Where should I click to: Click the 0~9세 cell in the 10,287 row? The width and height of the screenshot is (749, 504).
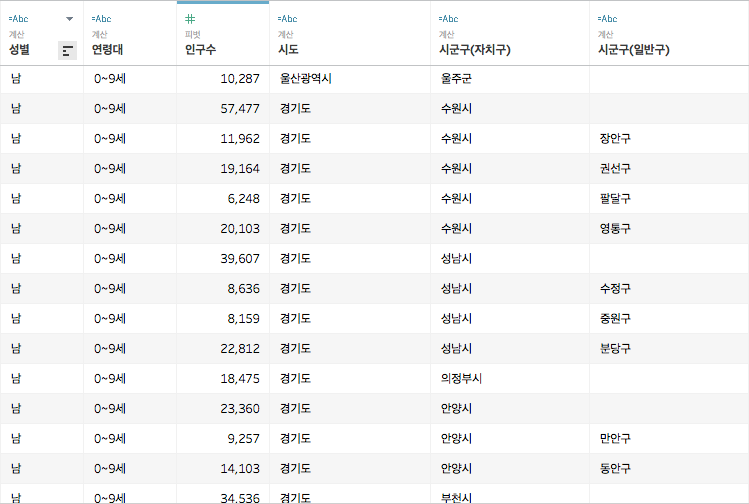(x=110, y=78)
